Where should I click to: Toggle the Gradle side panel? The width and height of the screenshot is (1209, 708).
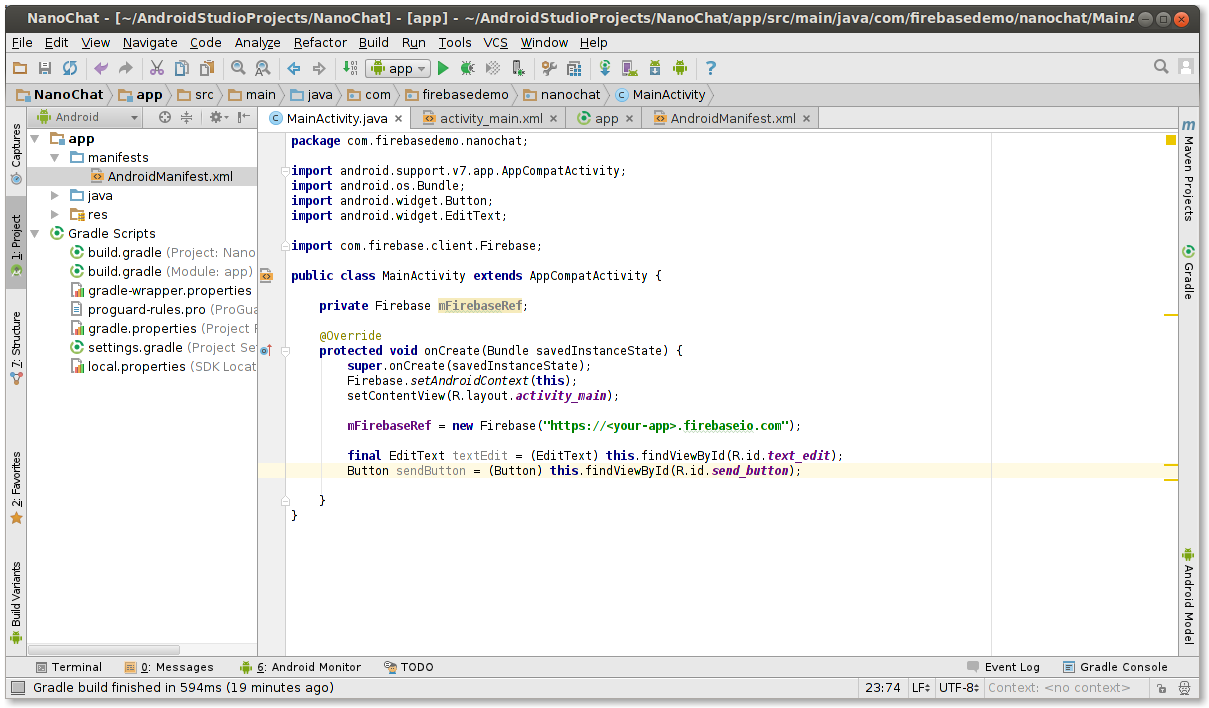1188,272
